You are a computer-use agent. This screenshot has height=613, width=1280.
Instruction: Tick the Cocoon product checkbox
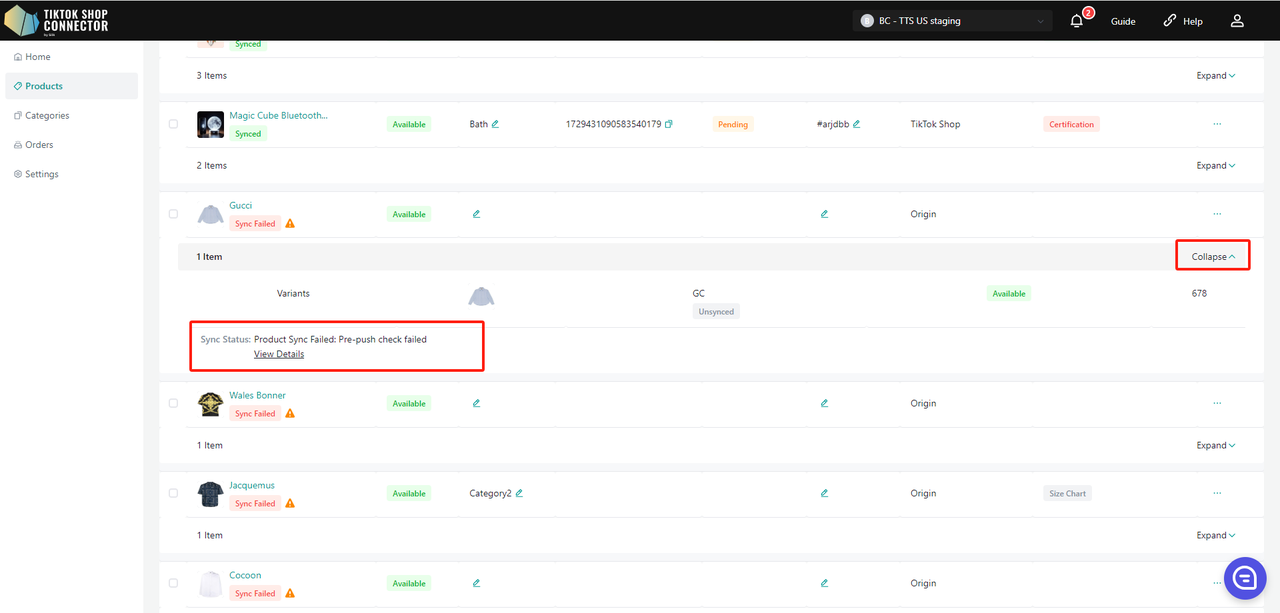pos(173,583)
